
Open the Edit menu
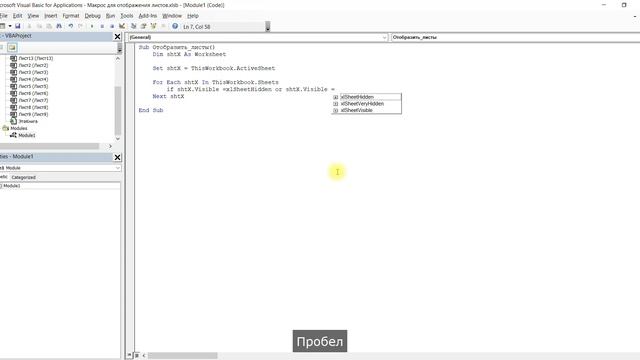coord(18,16)
